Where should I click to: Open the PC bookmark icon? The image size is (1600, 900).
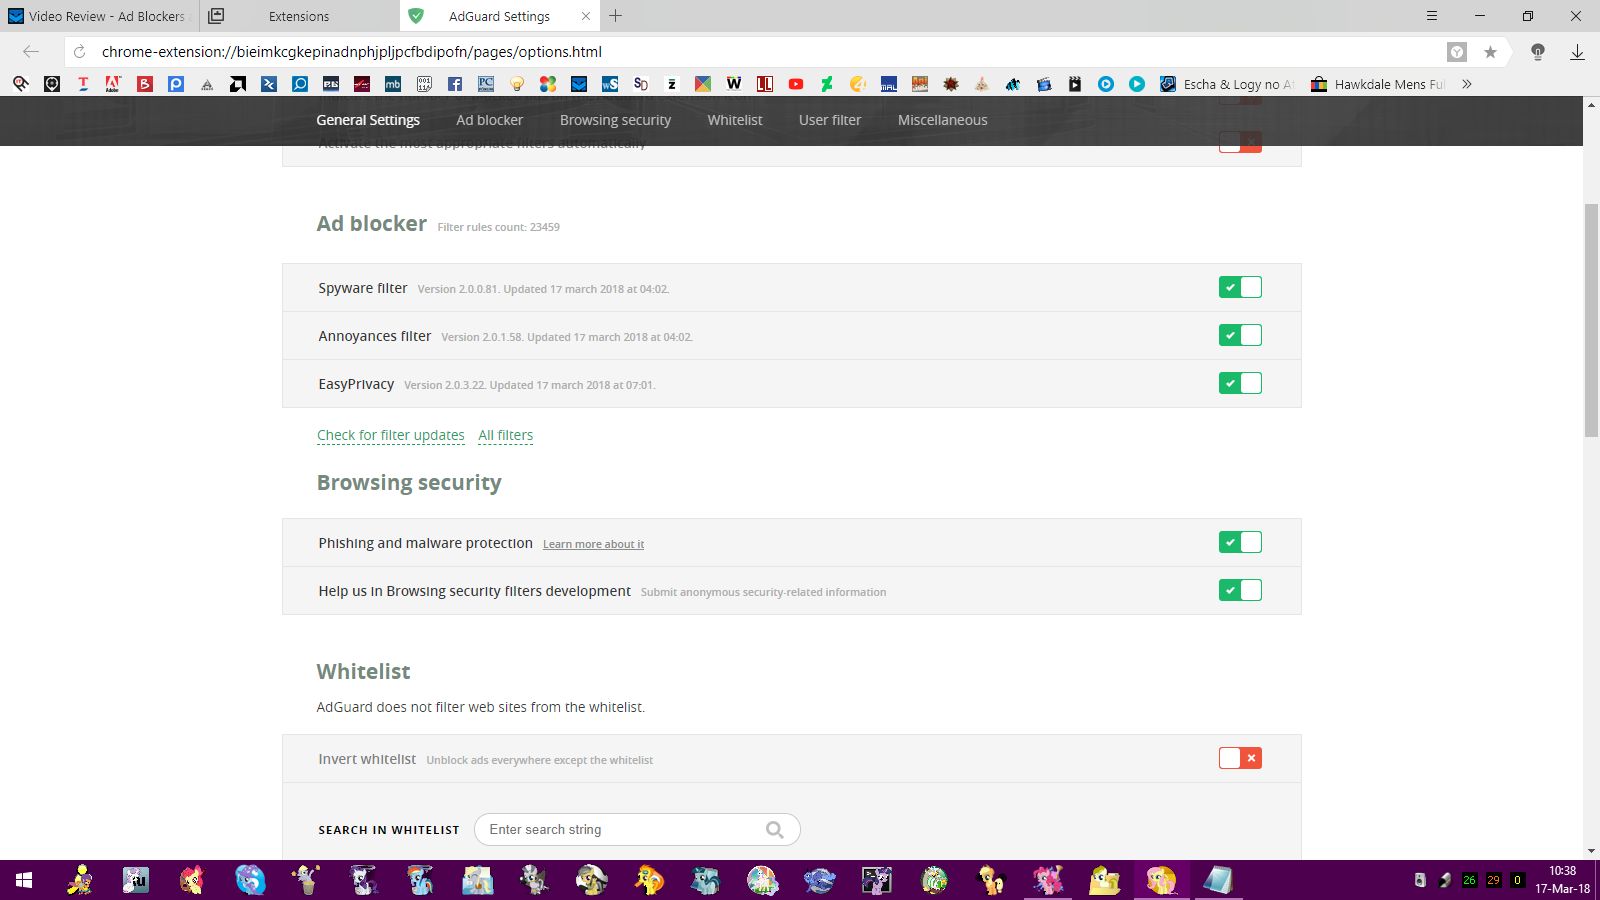click(x=486, y=84)
